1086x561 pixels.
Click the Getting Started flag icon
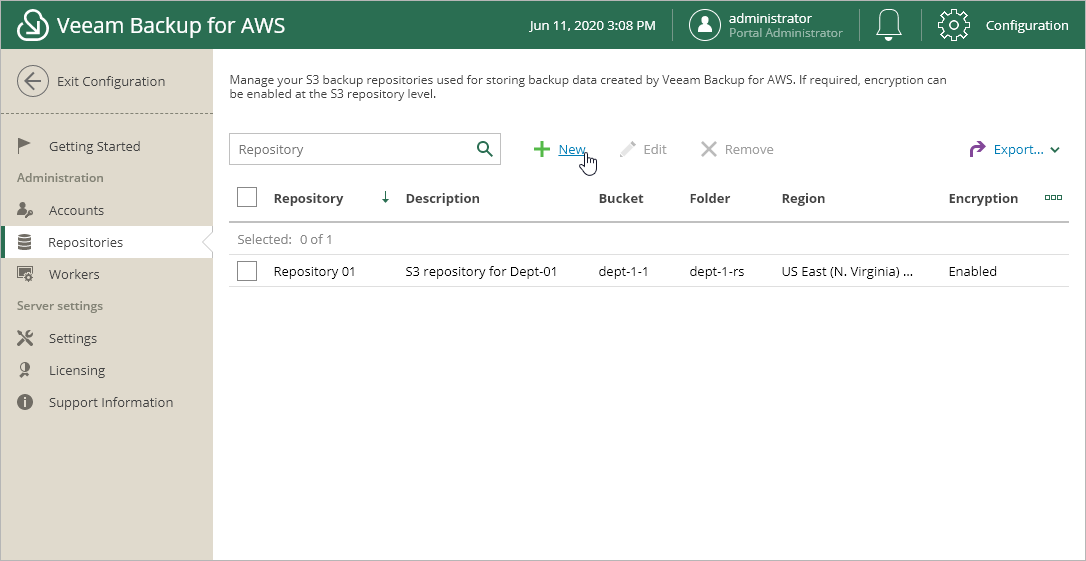point(25,145)
